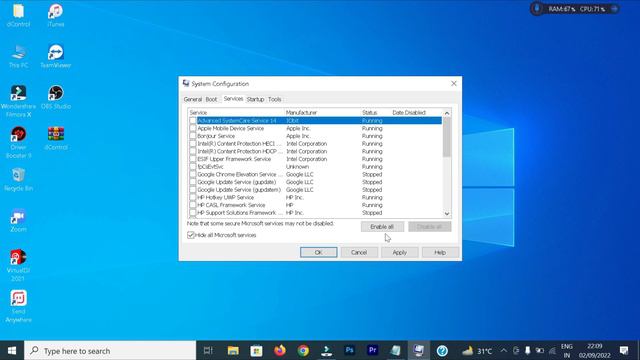Image resolution: width=640 pixels, height=360 pixels.
Task: Select the fpCsEvtSvc service row
Action: pos(315,167)
